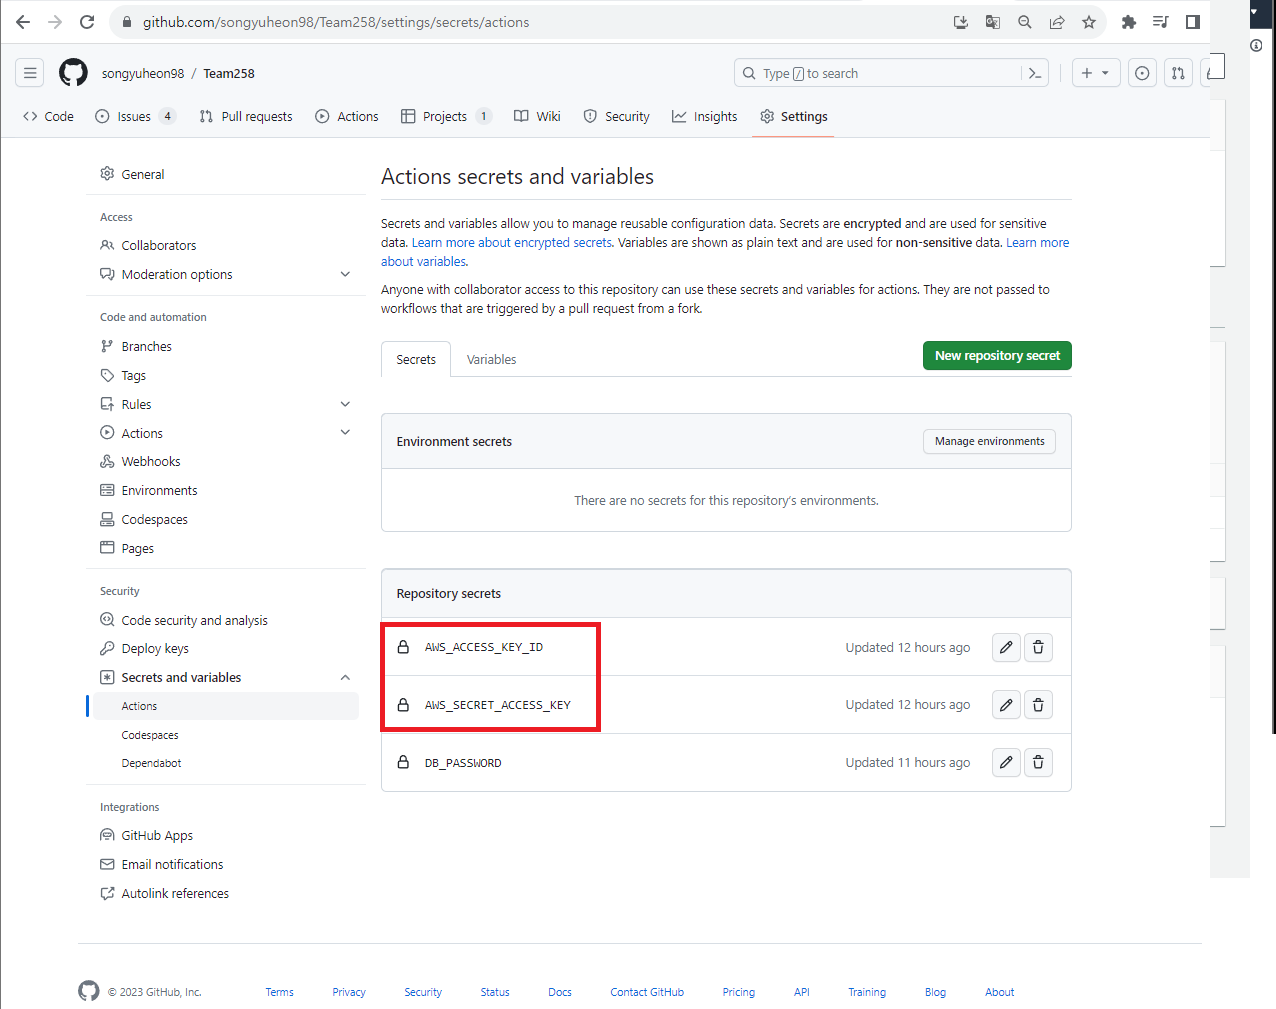
Task: Expand the Actions sidebar section chevron
Action: tap(345, 433)
